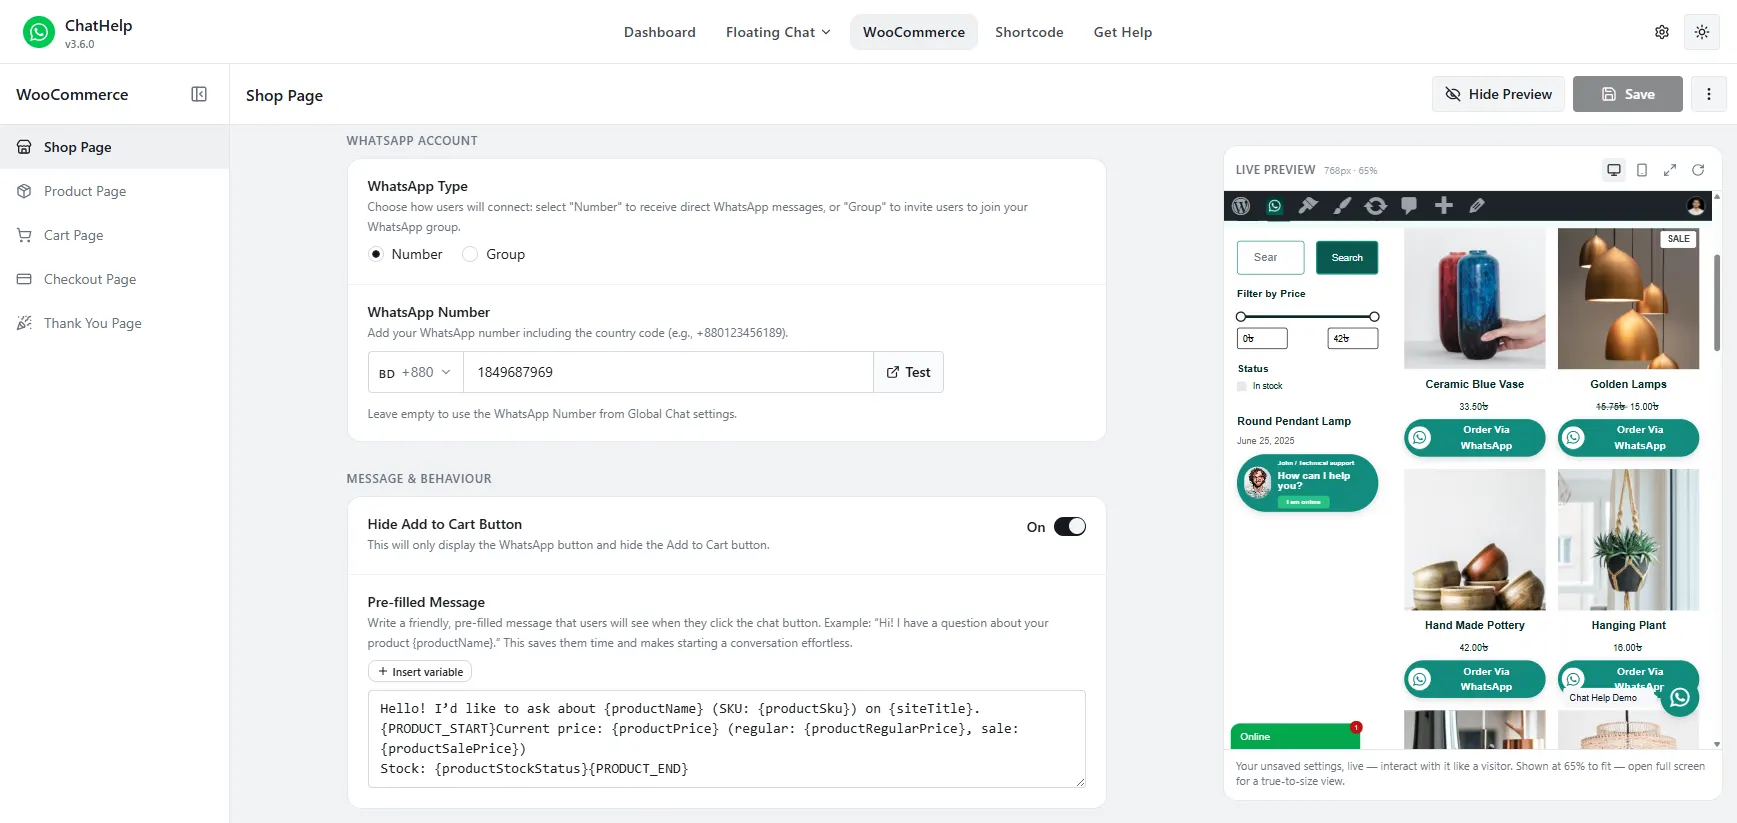Click the right handle of price filter slider
The image size is (1737, 823).
(1374, 317)
